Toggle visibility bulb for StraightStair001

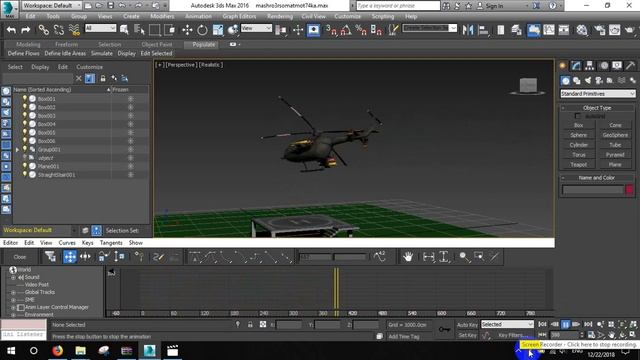tap(24, 174)
